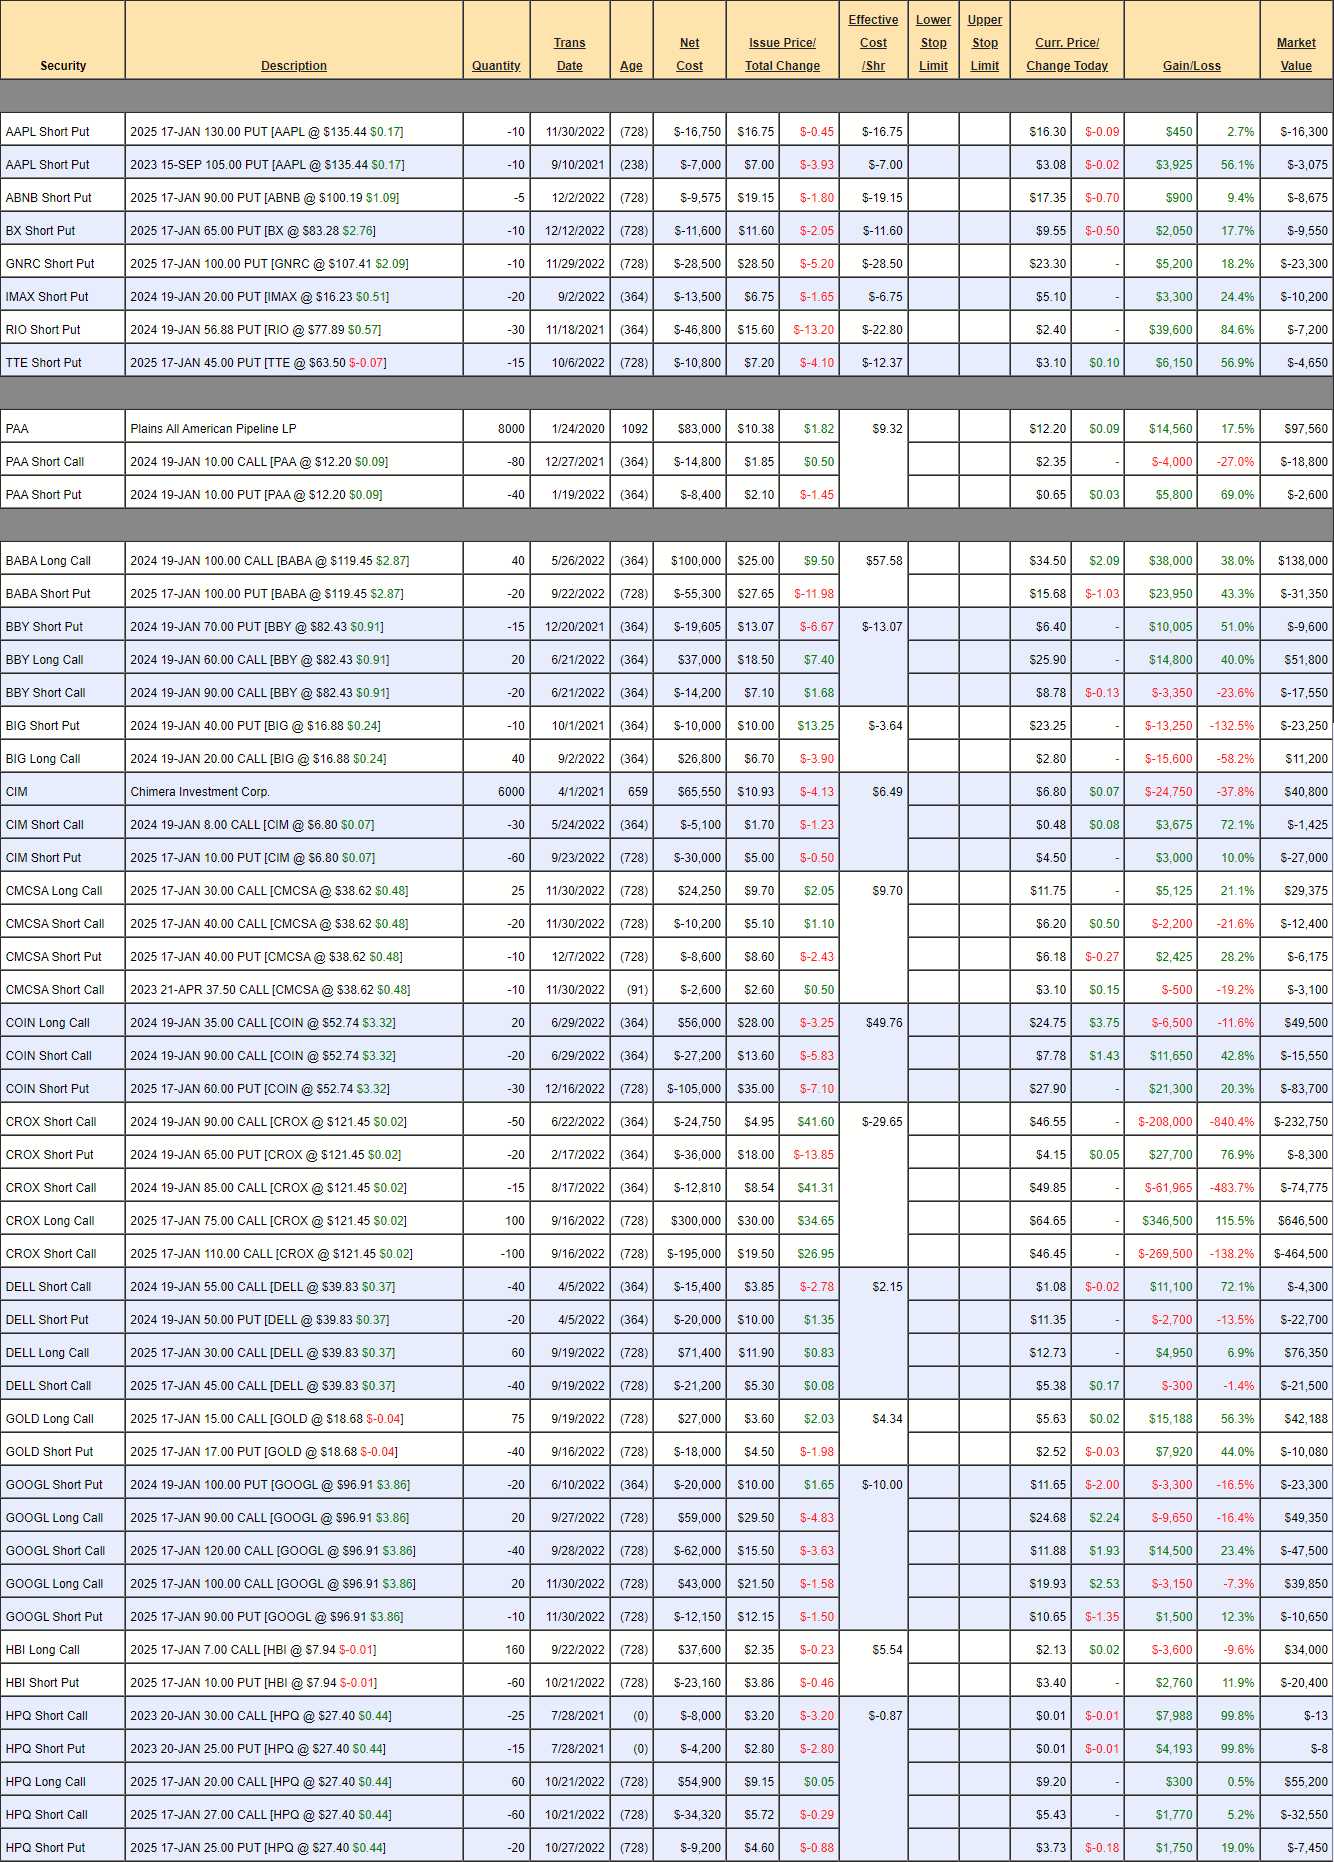
Task: Click the Security column header
Action: (x=63, y=66)
